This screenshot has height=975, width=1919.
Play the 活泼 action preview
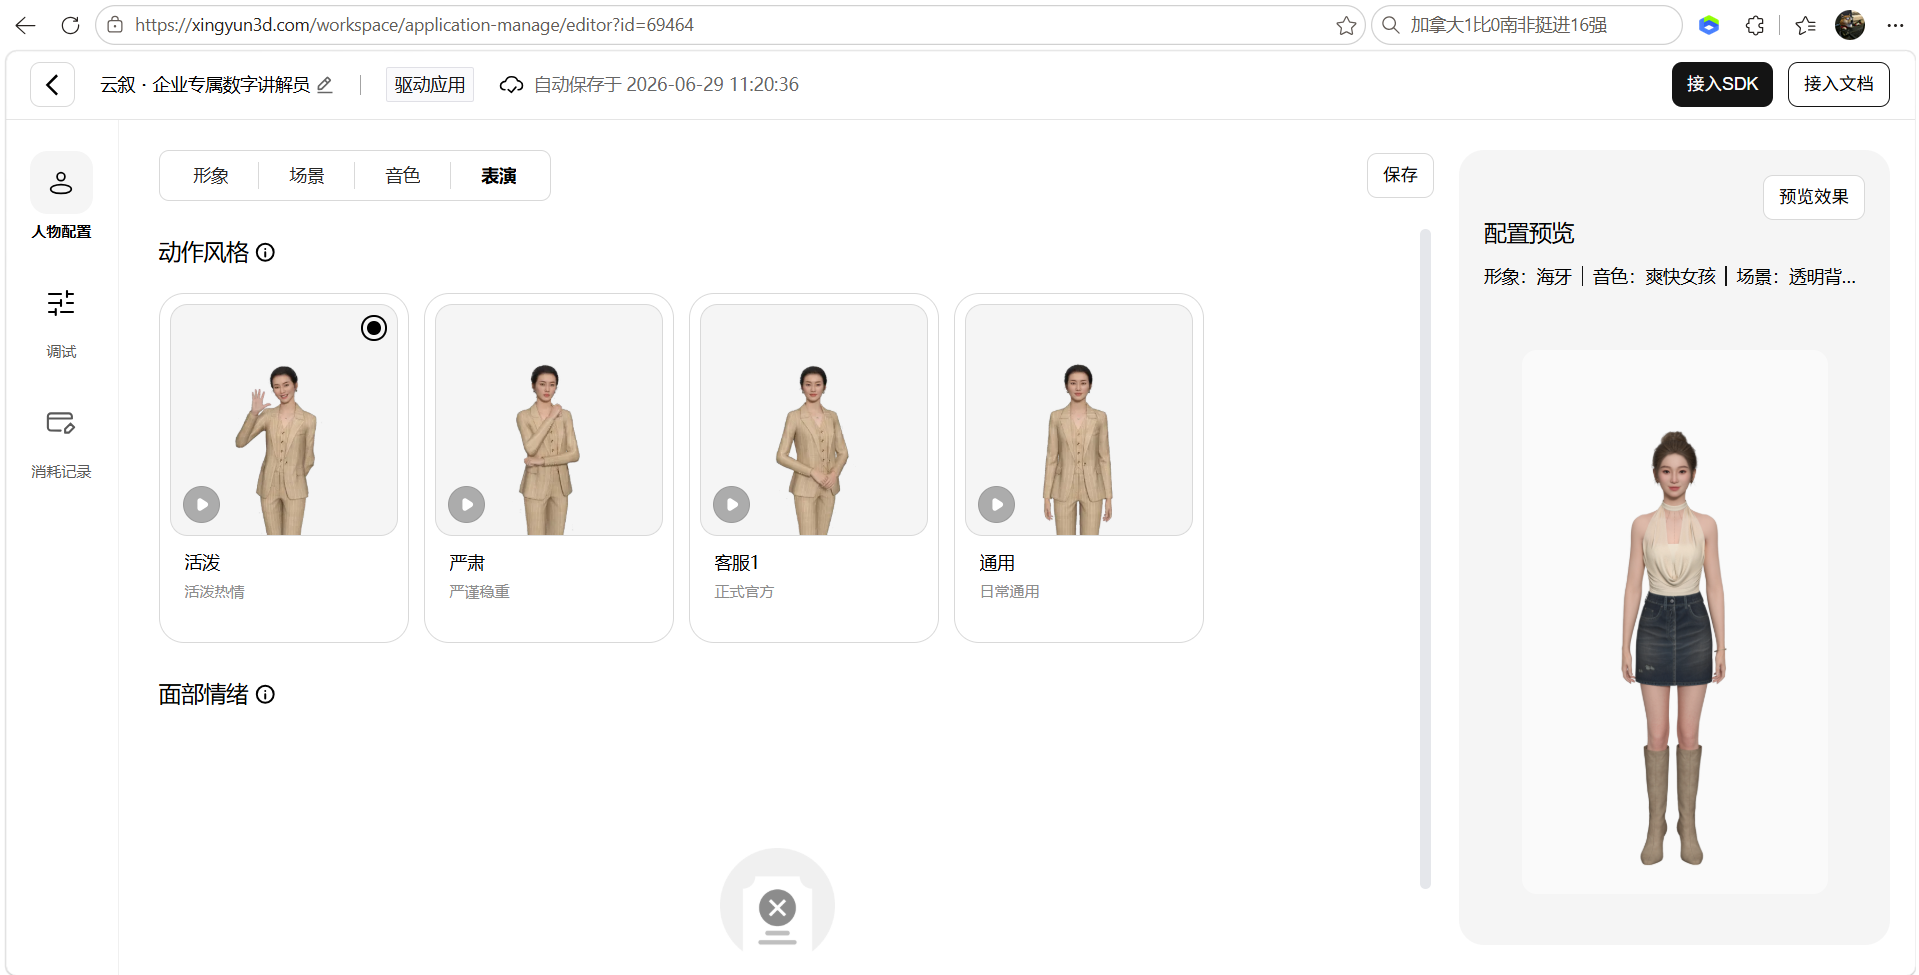click(x=202, y=504)
